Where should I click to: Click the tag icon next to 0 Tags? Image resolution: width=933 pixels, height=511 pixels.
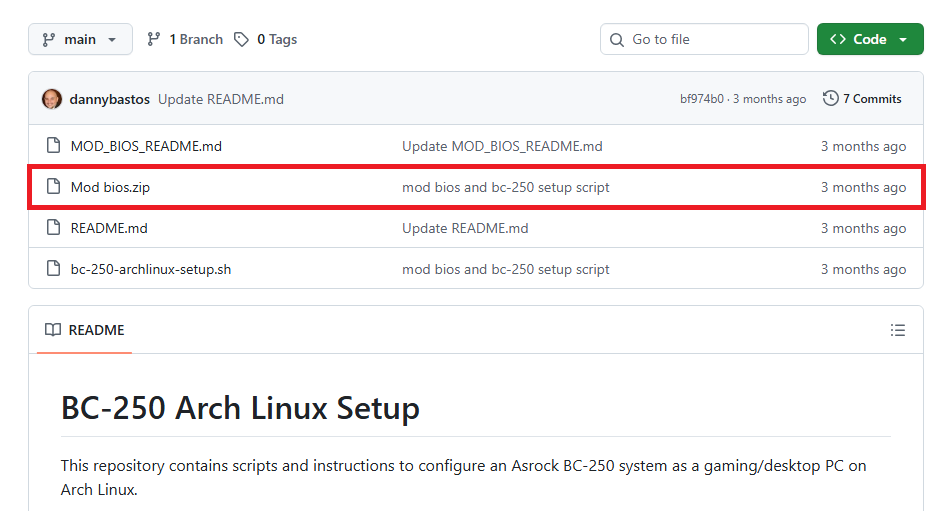[x=241, y=39]
